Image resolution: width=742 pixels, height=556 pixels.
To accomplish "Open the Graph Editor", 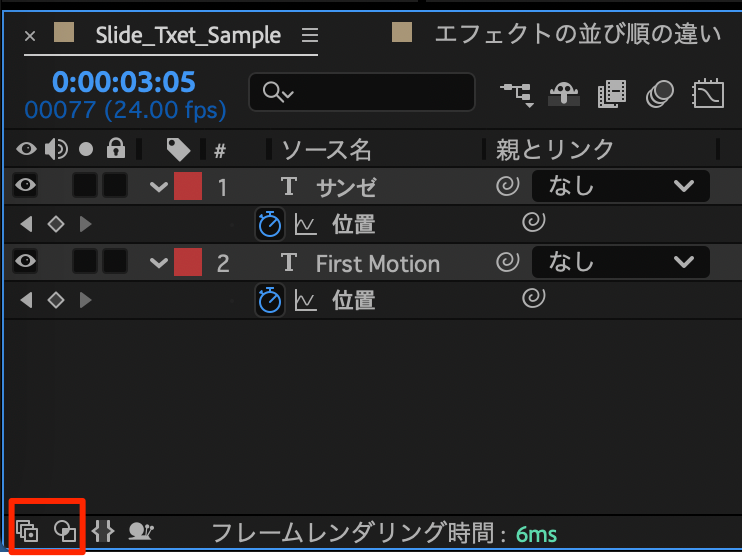I will point(707,93).
